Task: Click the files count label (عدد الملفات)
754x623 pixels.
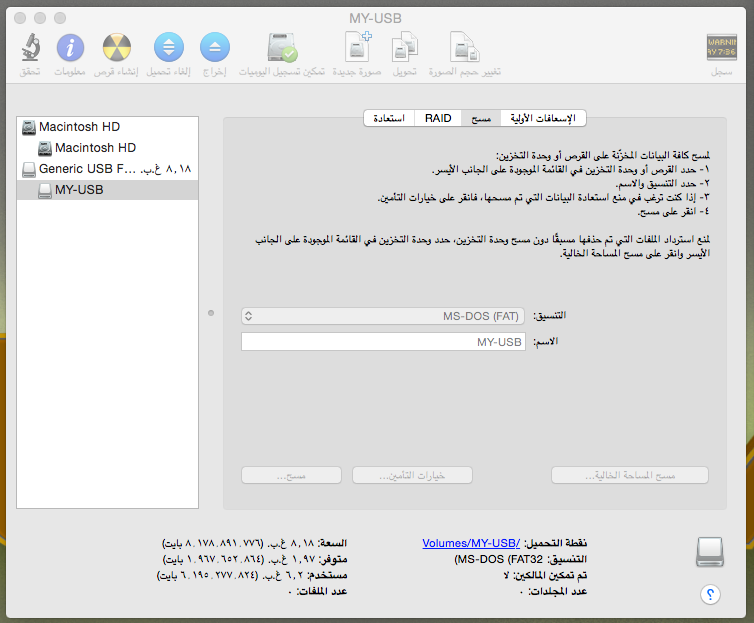Action: pyautogui.click(x=322, y=591)
